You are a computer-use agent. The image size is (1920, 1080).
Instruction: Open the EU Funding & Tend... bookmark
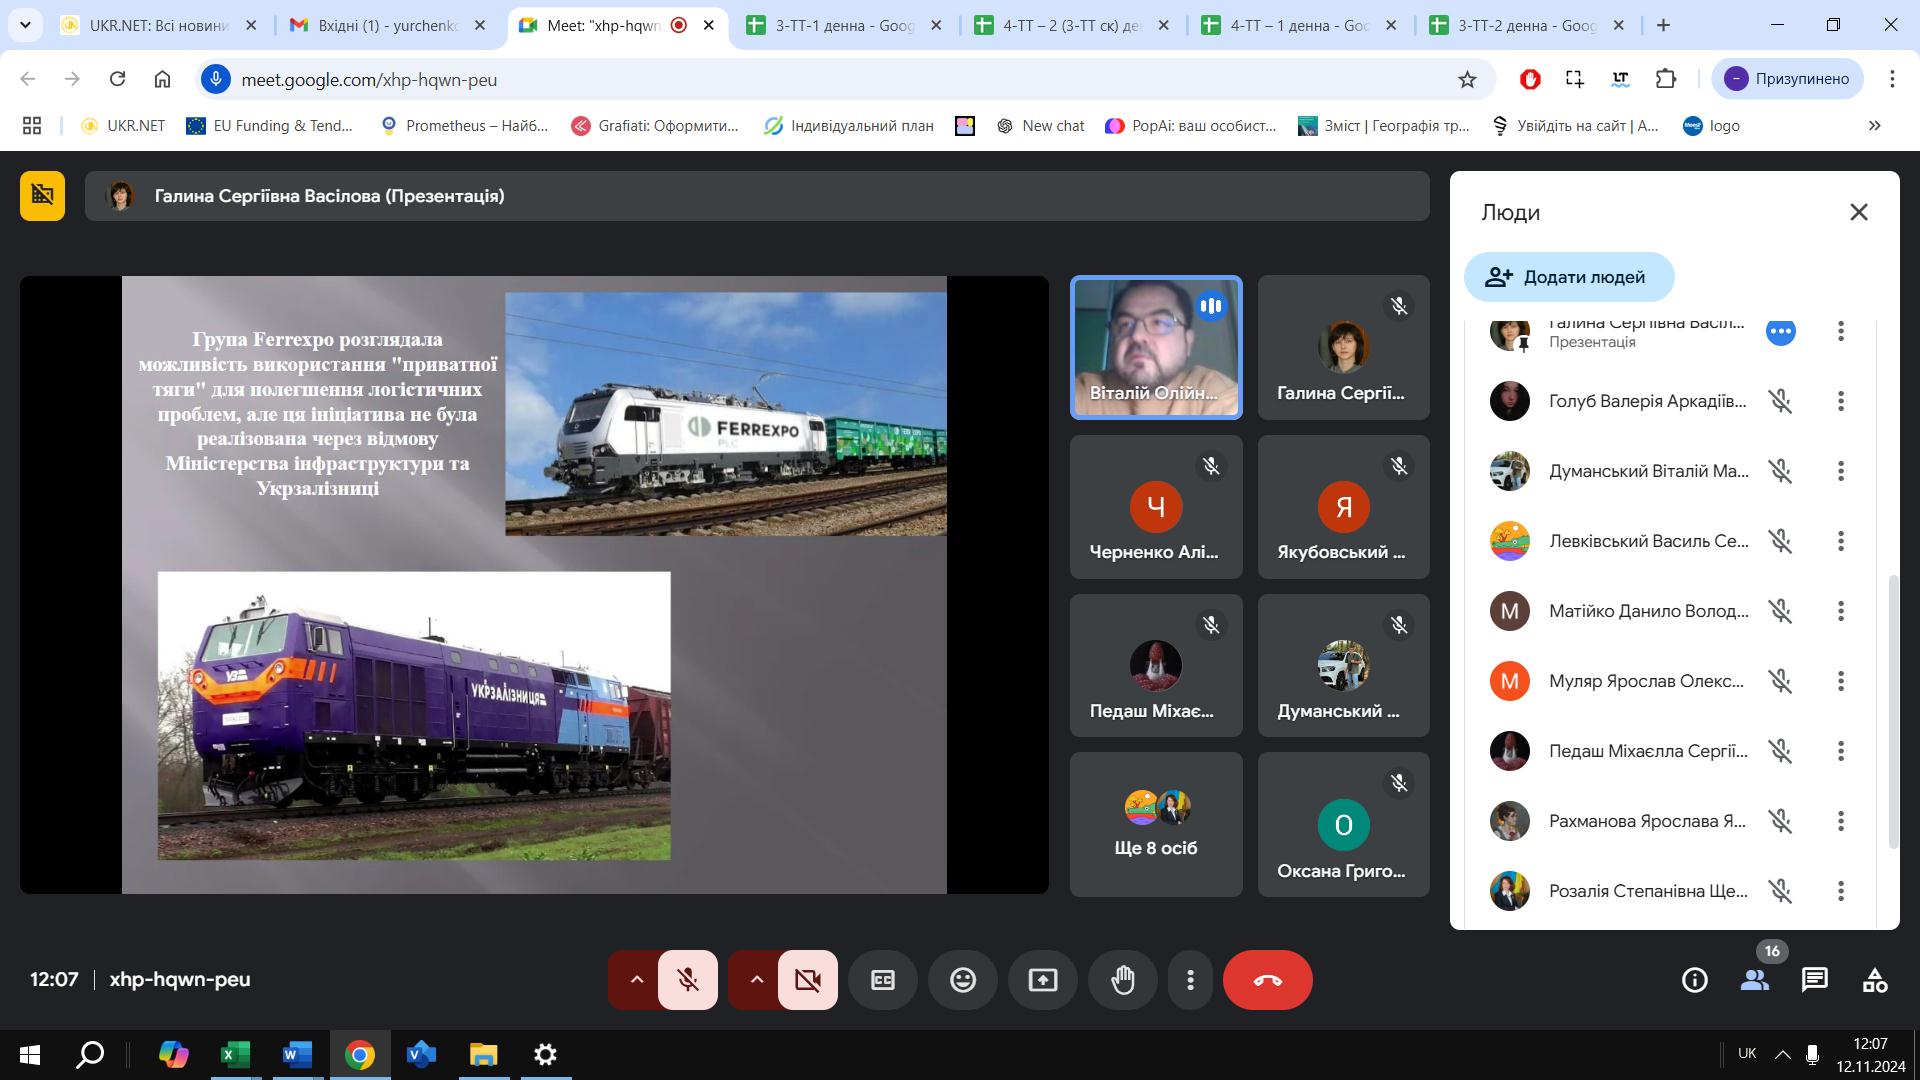tap(270, 126)
